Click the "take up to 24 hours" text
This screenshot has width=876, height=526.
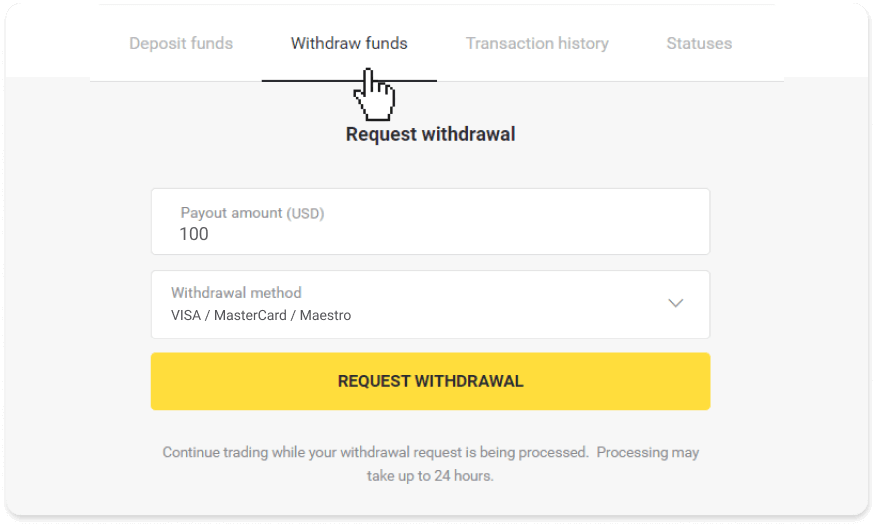(x=430, y=475)
